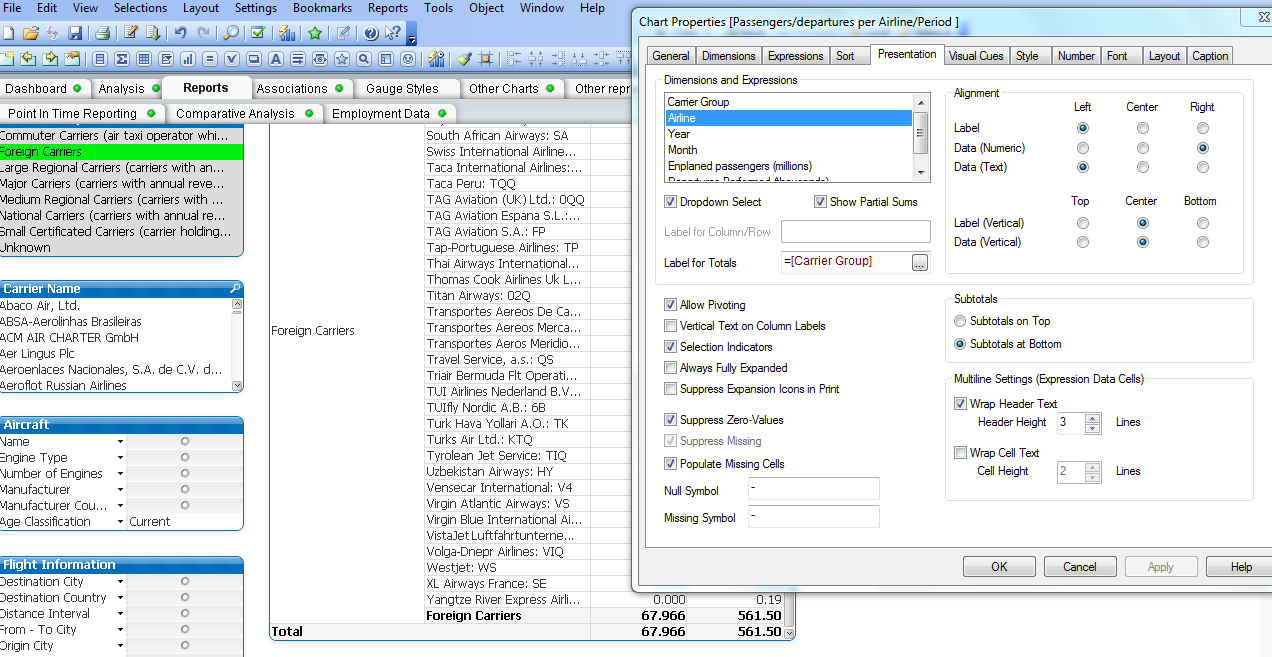Click the Print icon in toolbar
The width and height of the screenshot is (1272, 657).
102,33
